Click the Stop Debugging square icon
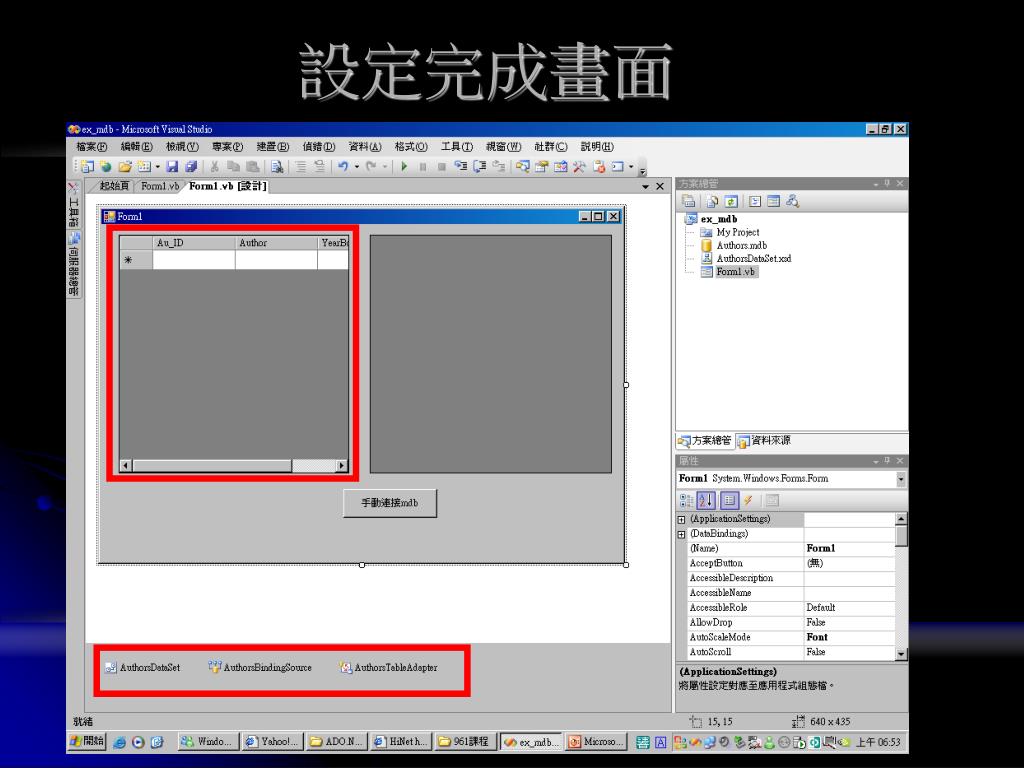The image size is (1024, 768). click(x=442, y=167)
